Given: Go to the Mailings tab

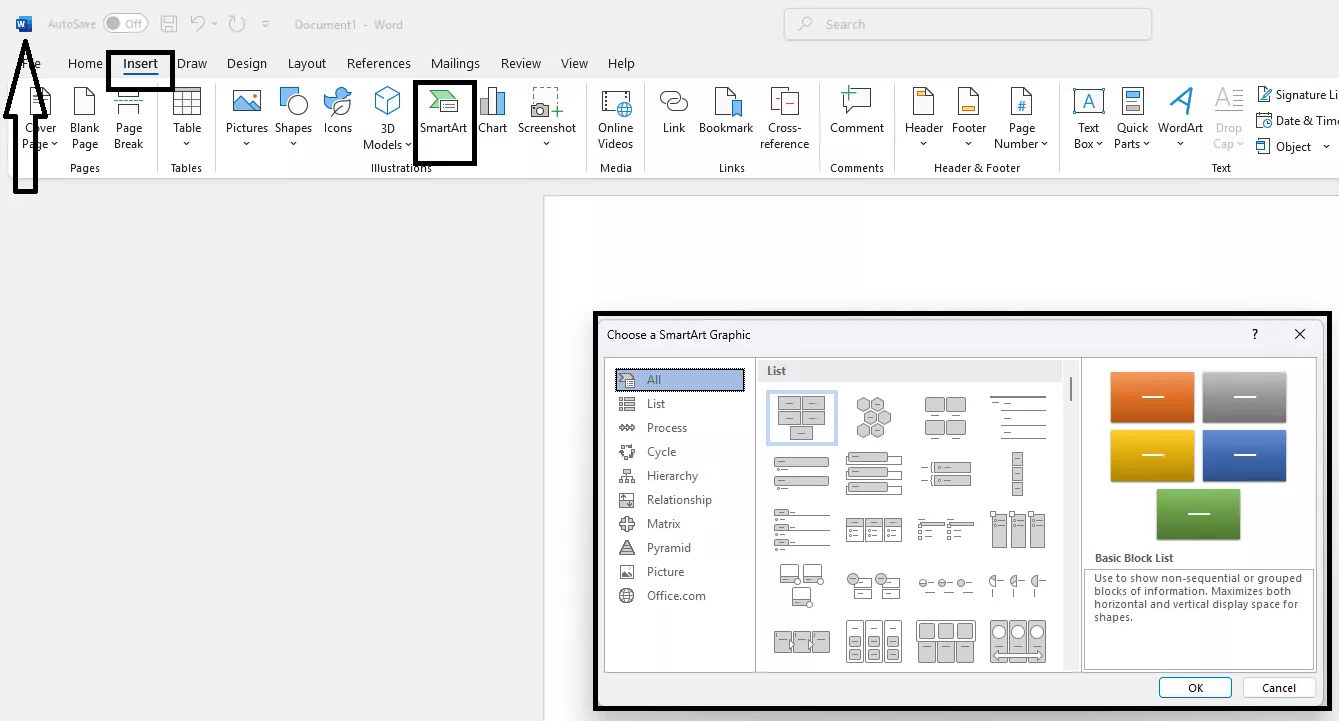Looking at the screenshot, I should (x=455, y=63).
